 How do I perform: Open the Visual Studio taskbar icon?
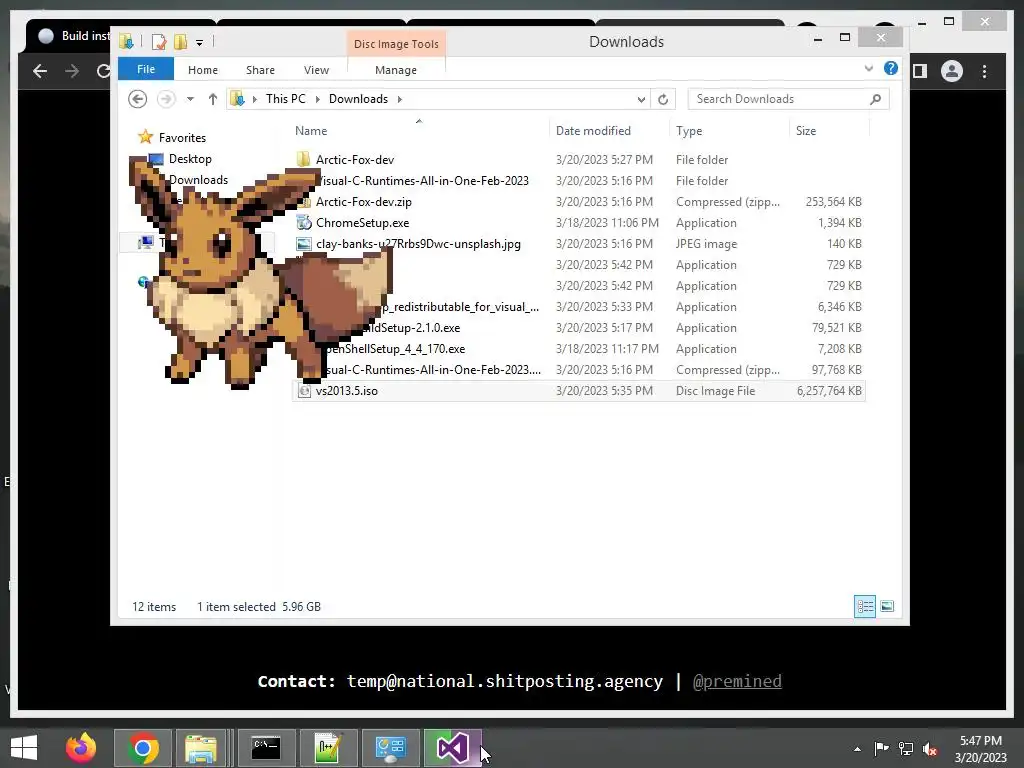click(x=453, y=748)
